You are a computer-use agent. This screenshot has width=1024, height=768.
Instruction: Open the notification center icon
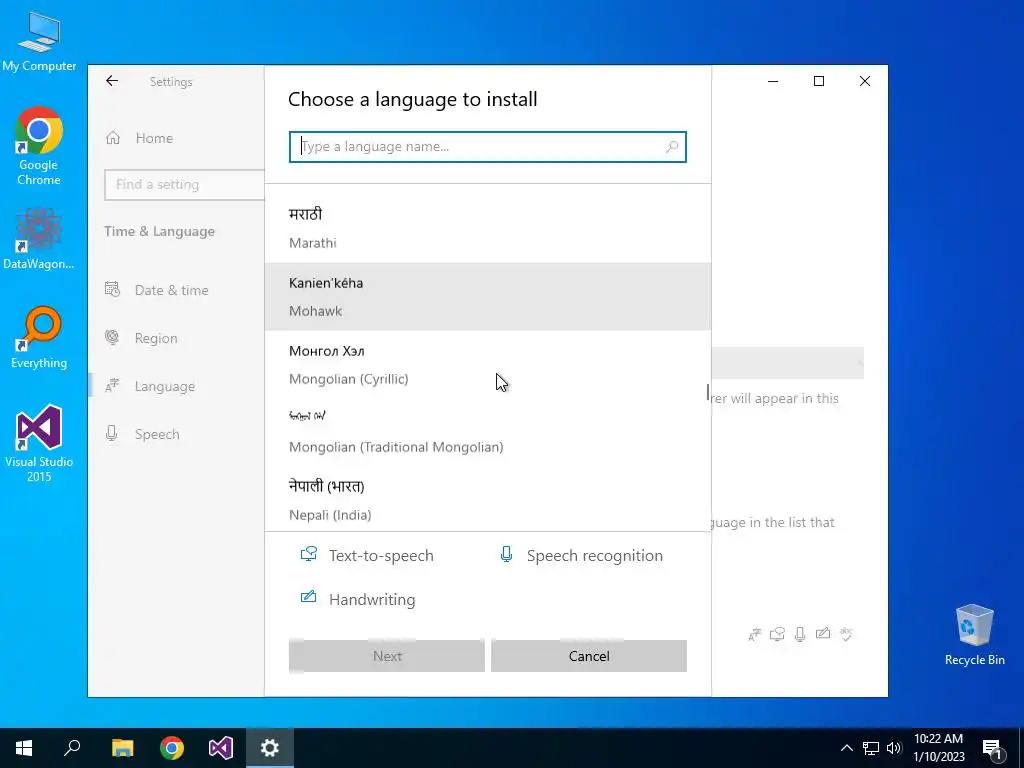point(992,748)
